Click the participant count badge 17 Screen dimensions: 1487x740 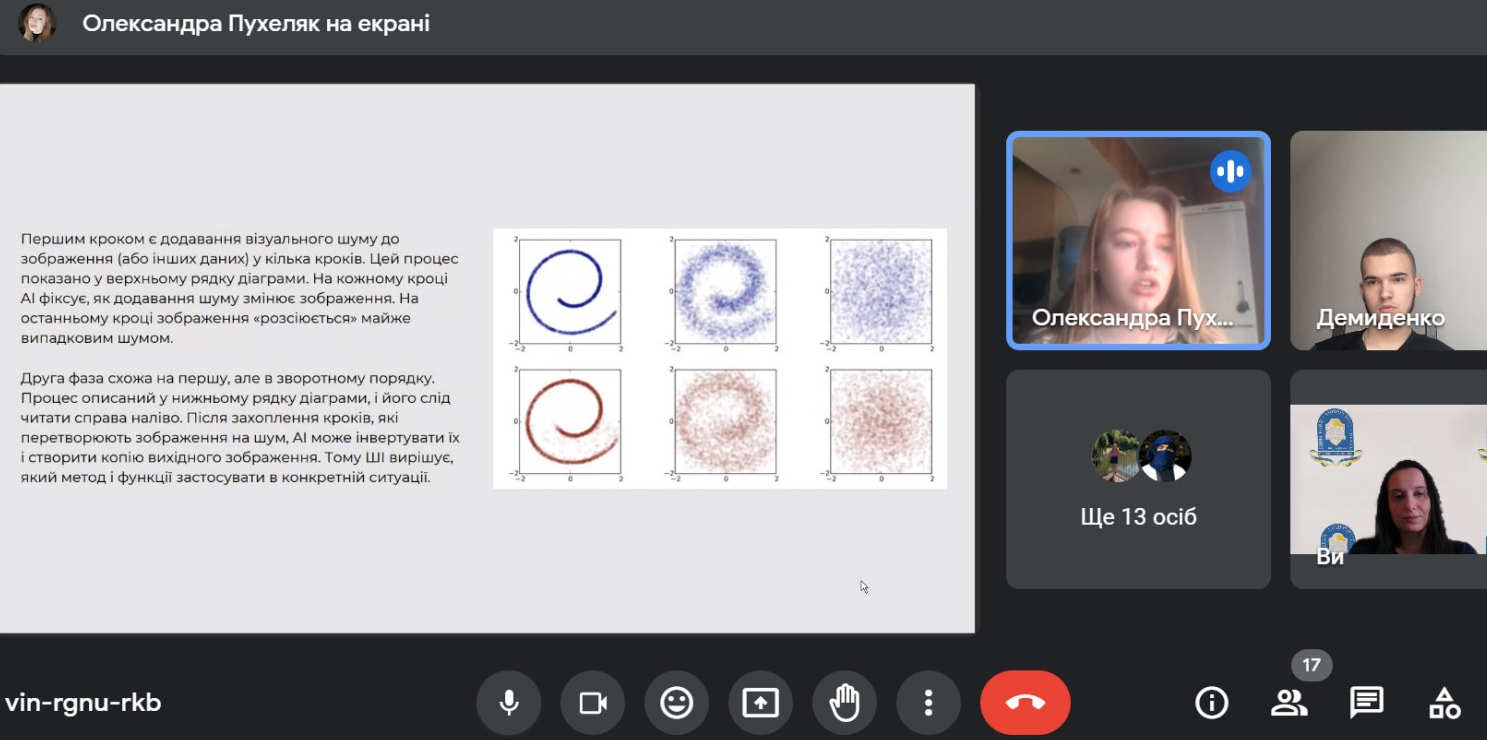pos(1311,665)
